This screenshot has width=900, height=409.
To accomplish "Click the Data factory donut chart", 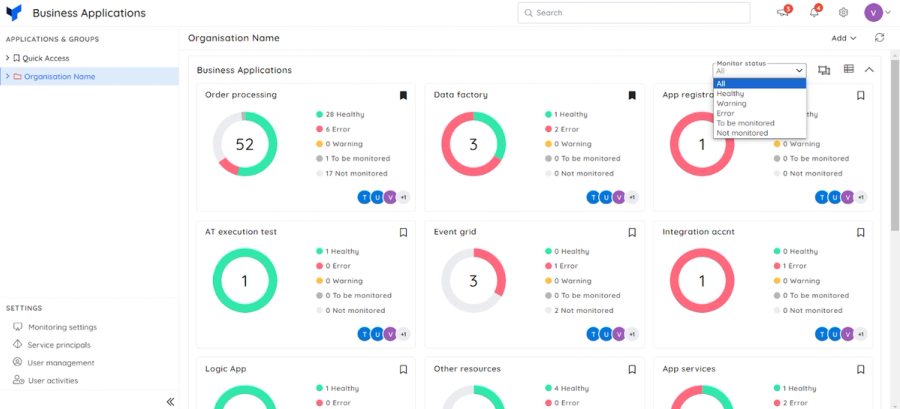I will (x=474, y=144).
